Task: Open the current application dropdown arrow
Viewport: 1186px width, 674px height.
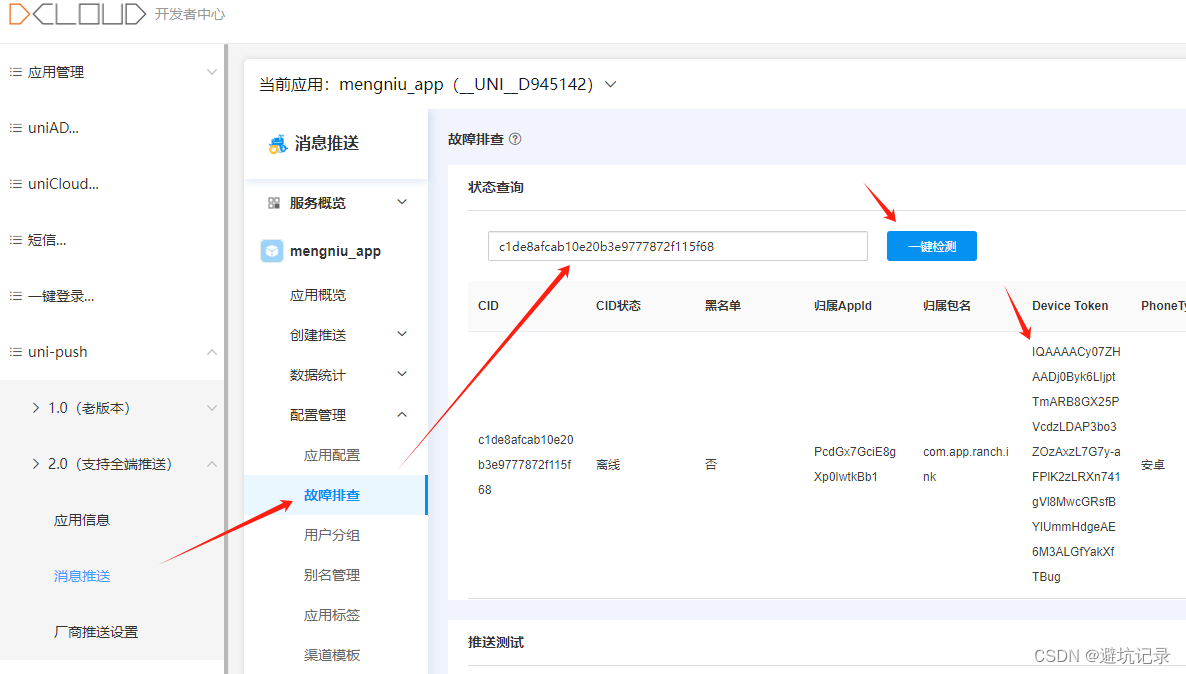Action: tap(610, 85)
